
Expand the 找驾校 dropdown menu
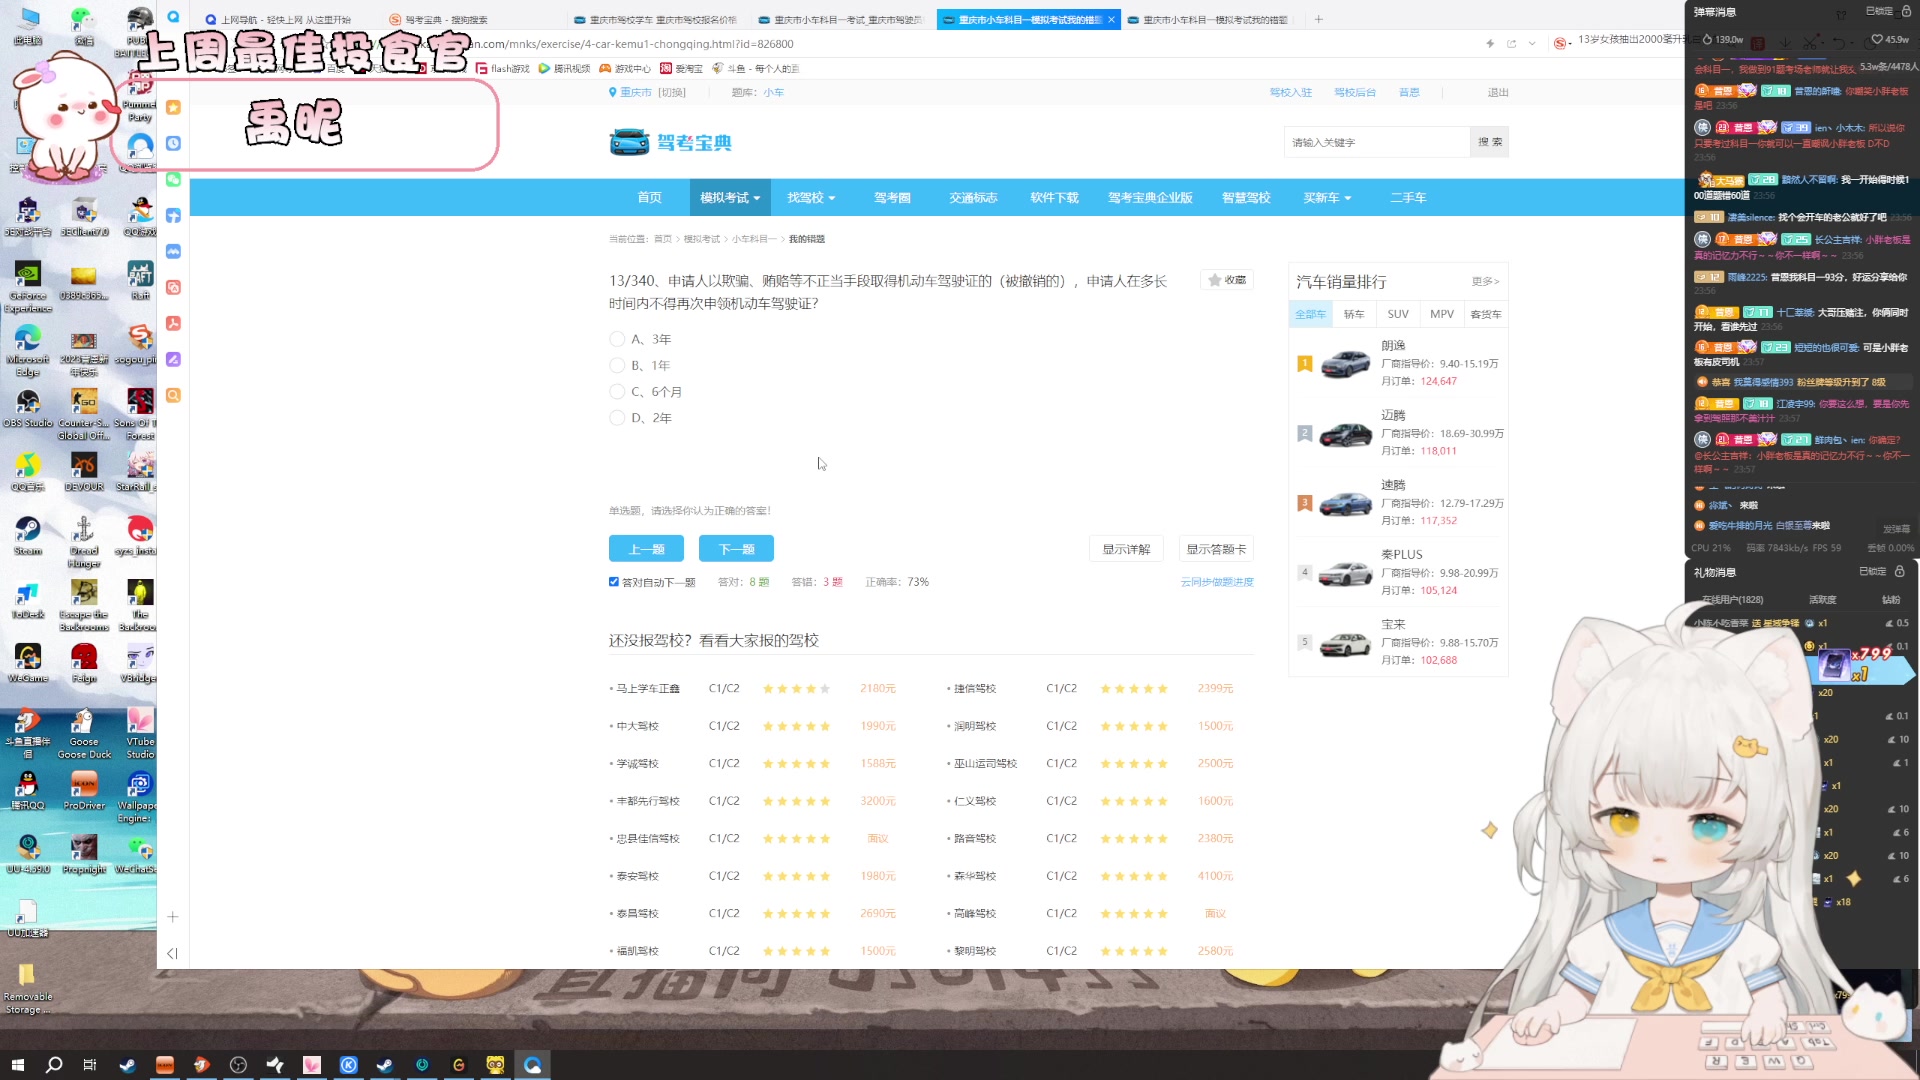(x=810, y=198)
